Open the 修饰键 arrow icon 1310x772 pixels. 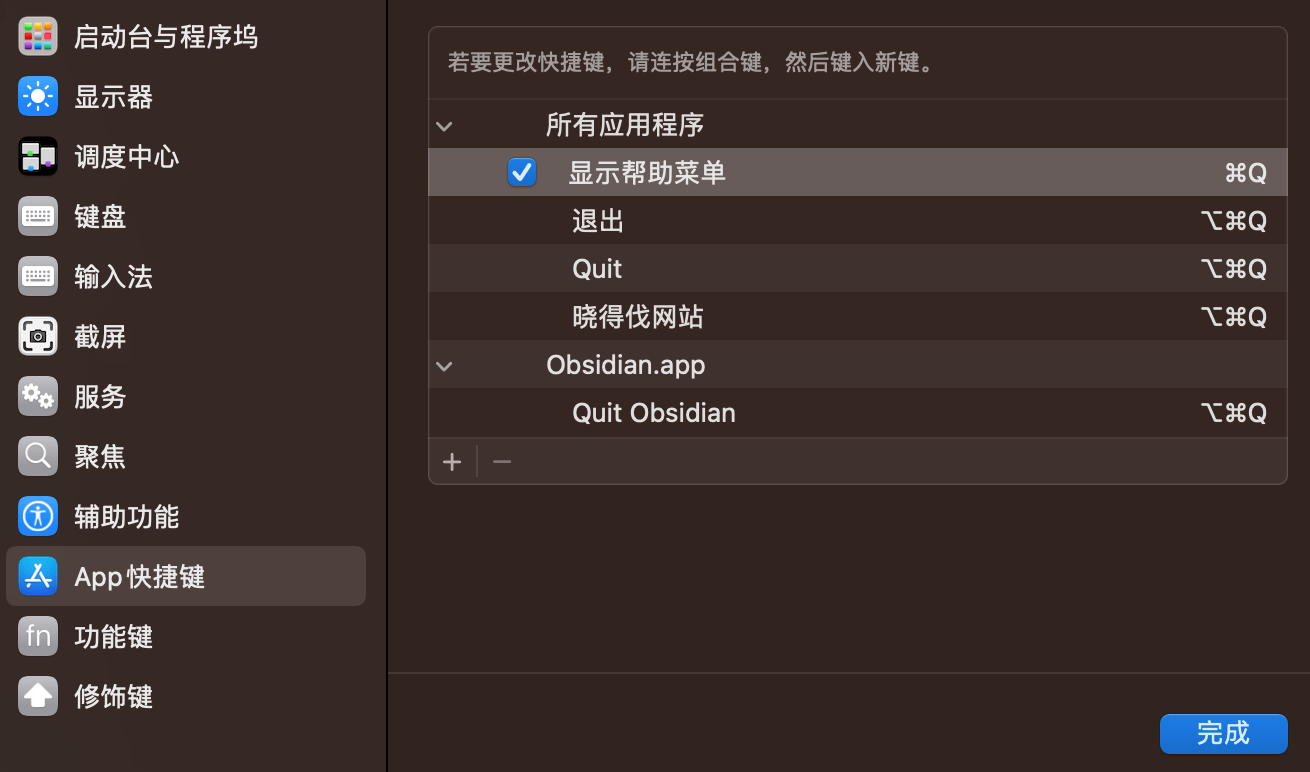(x=38, y=697)
